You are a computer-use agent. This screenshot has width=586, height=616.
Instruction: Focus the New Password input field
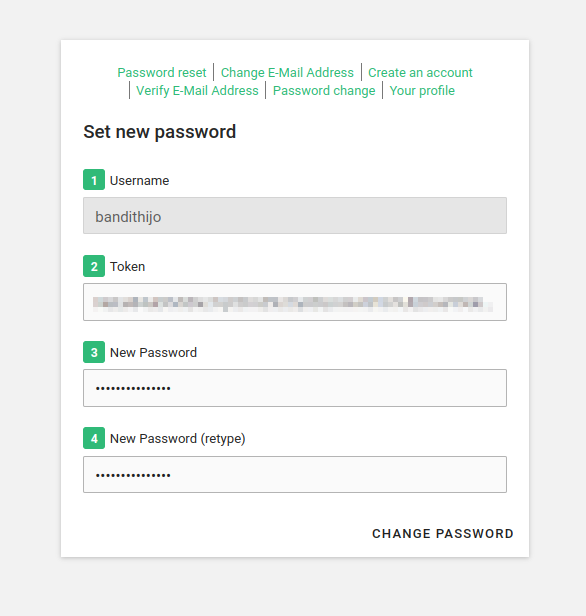[x=295, y=388]
